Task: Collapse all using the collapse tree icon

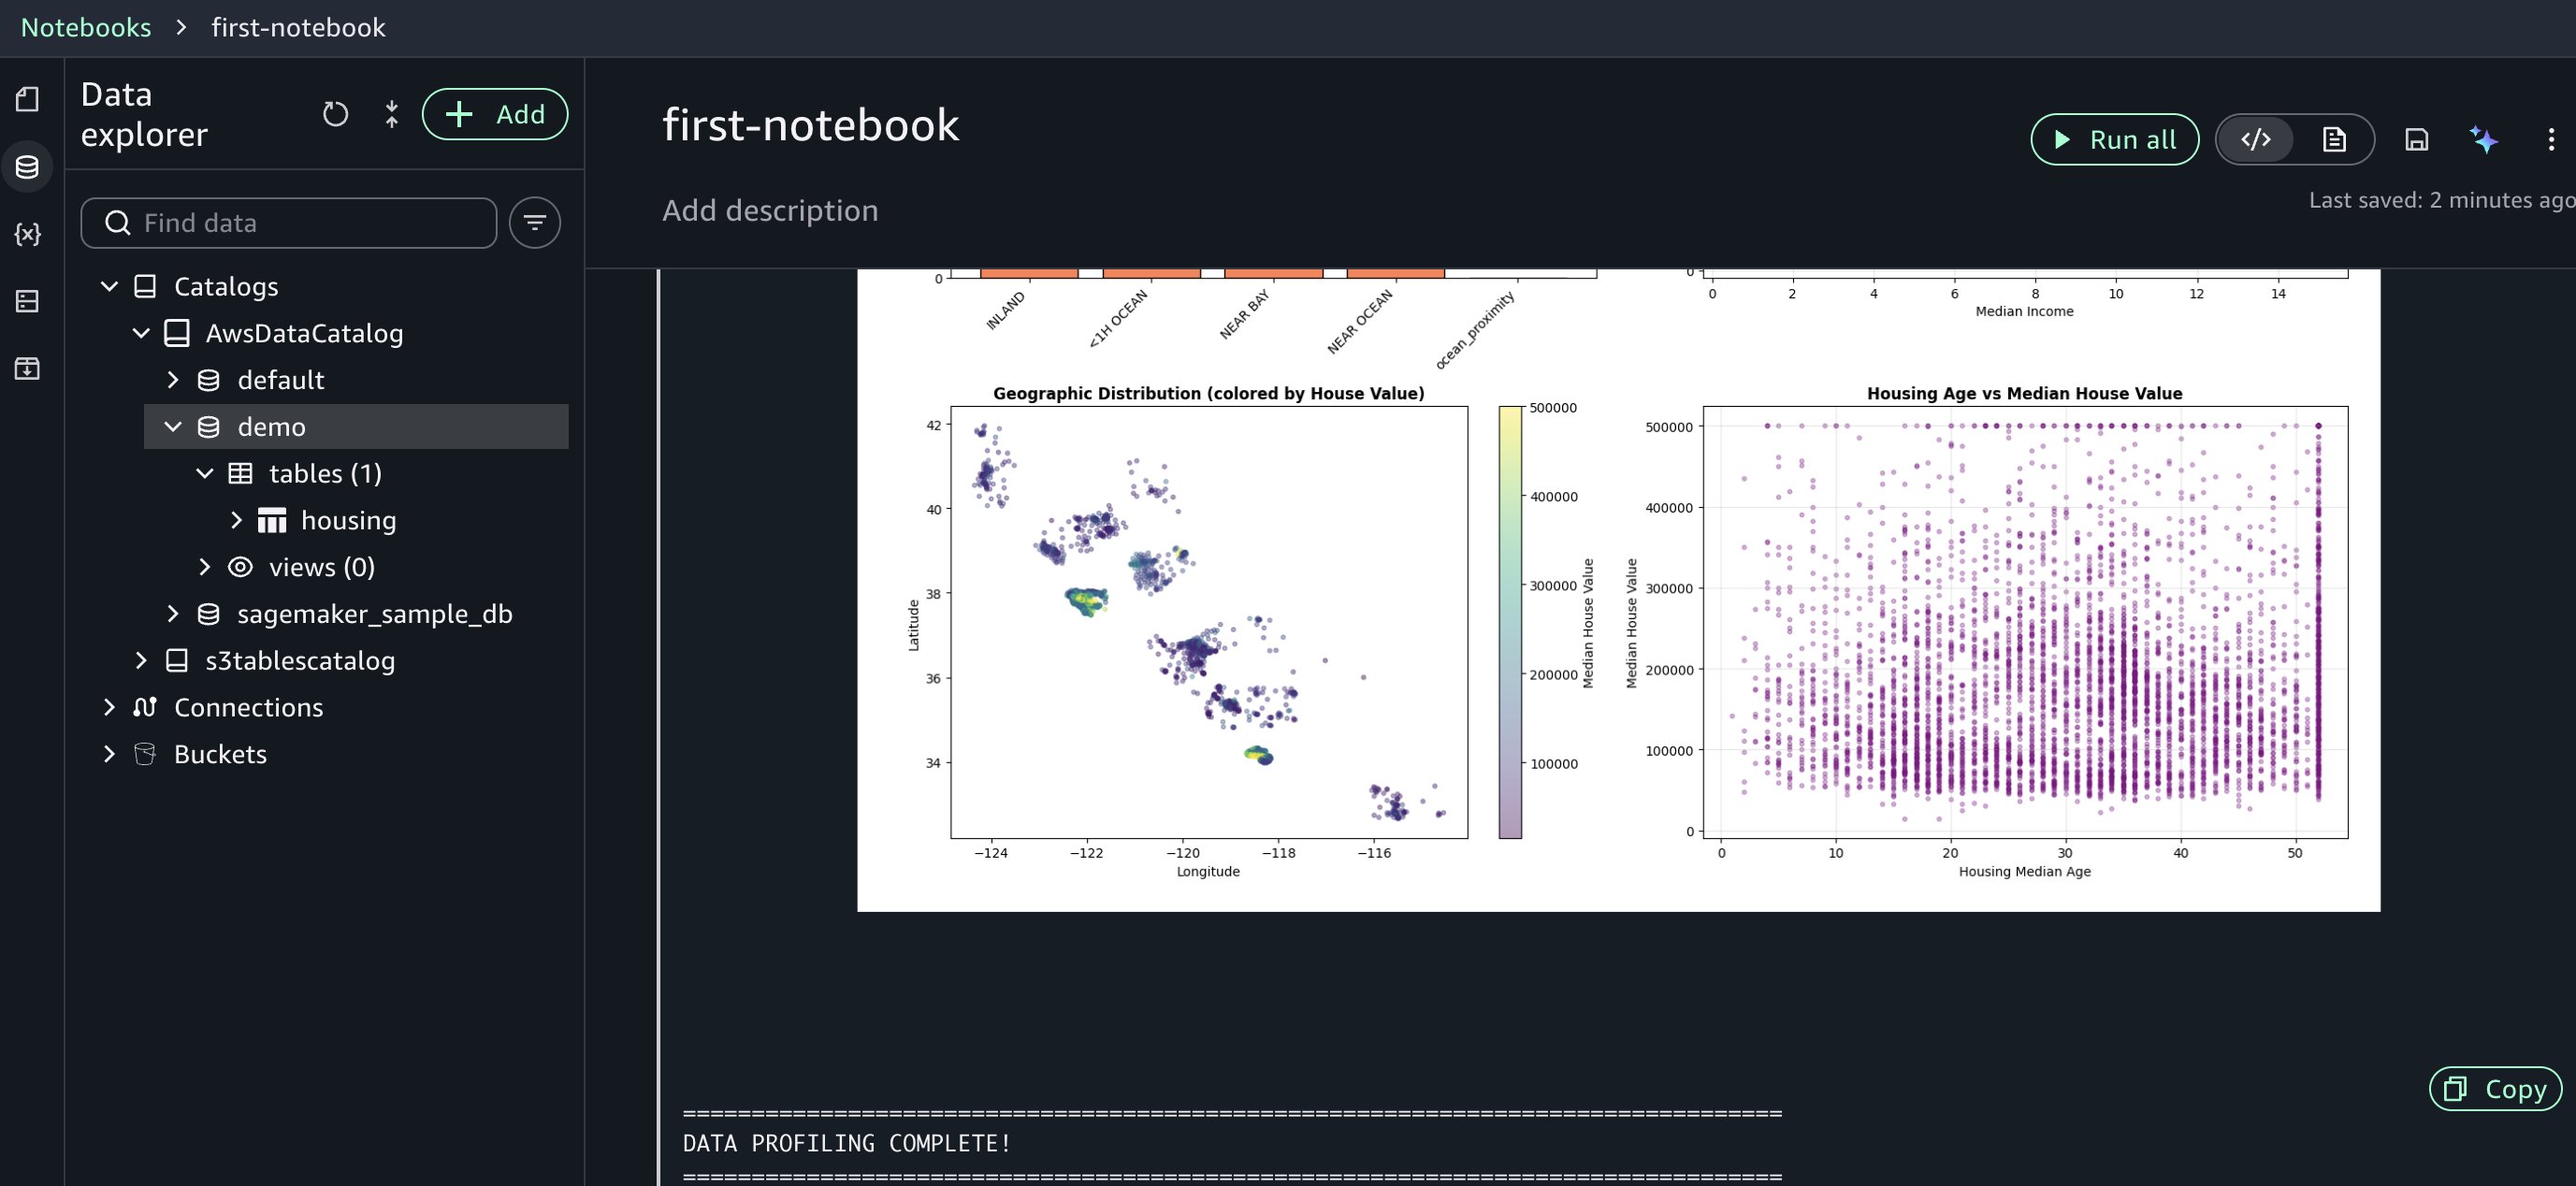Action: point(392,114)
